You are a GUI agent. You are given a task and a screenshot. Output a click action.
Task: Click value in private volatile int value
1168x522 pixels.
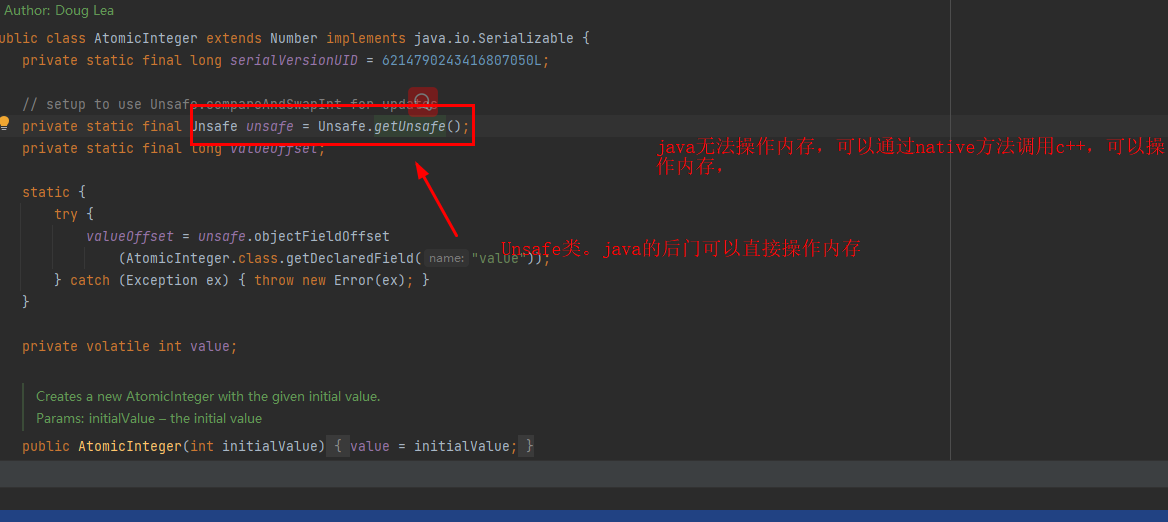coord(210,346)
